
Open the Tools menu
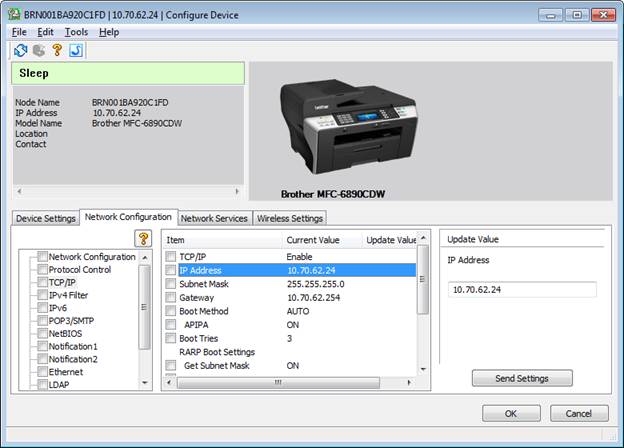coord(76,32)
